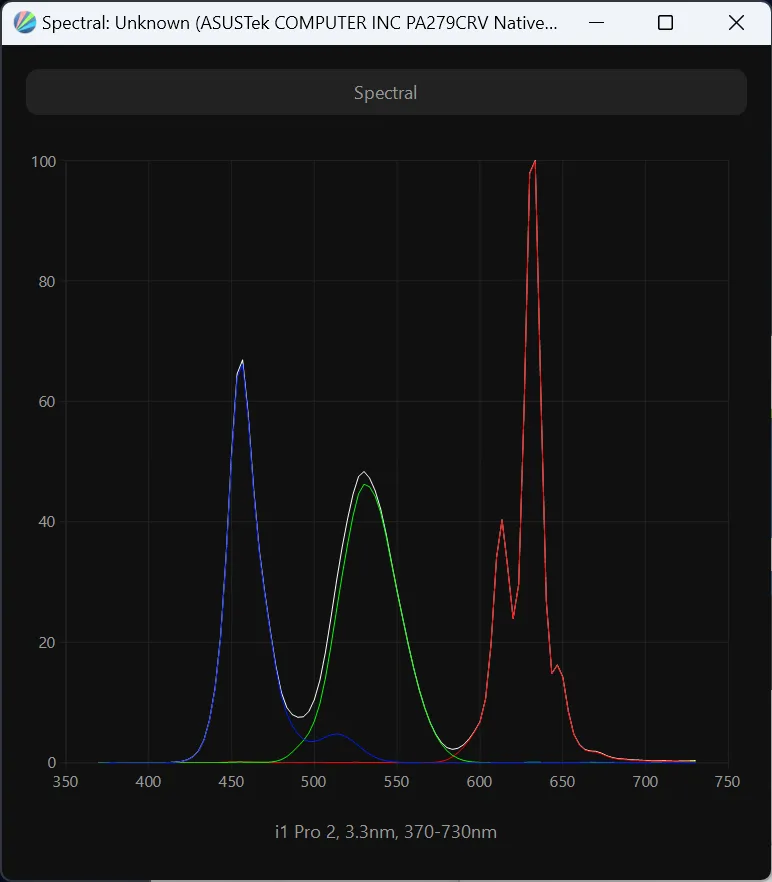Maximize the Spectral window
772x882 pixels.
[x=665, y=22]
